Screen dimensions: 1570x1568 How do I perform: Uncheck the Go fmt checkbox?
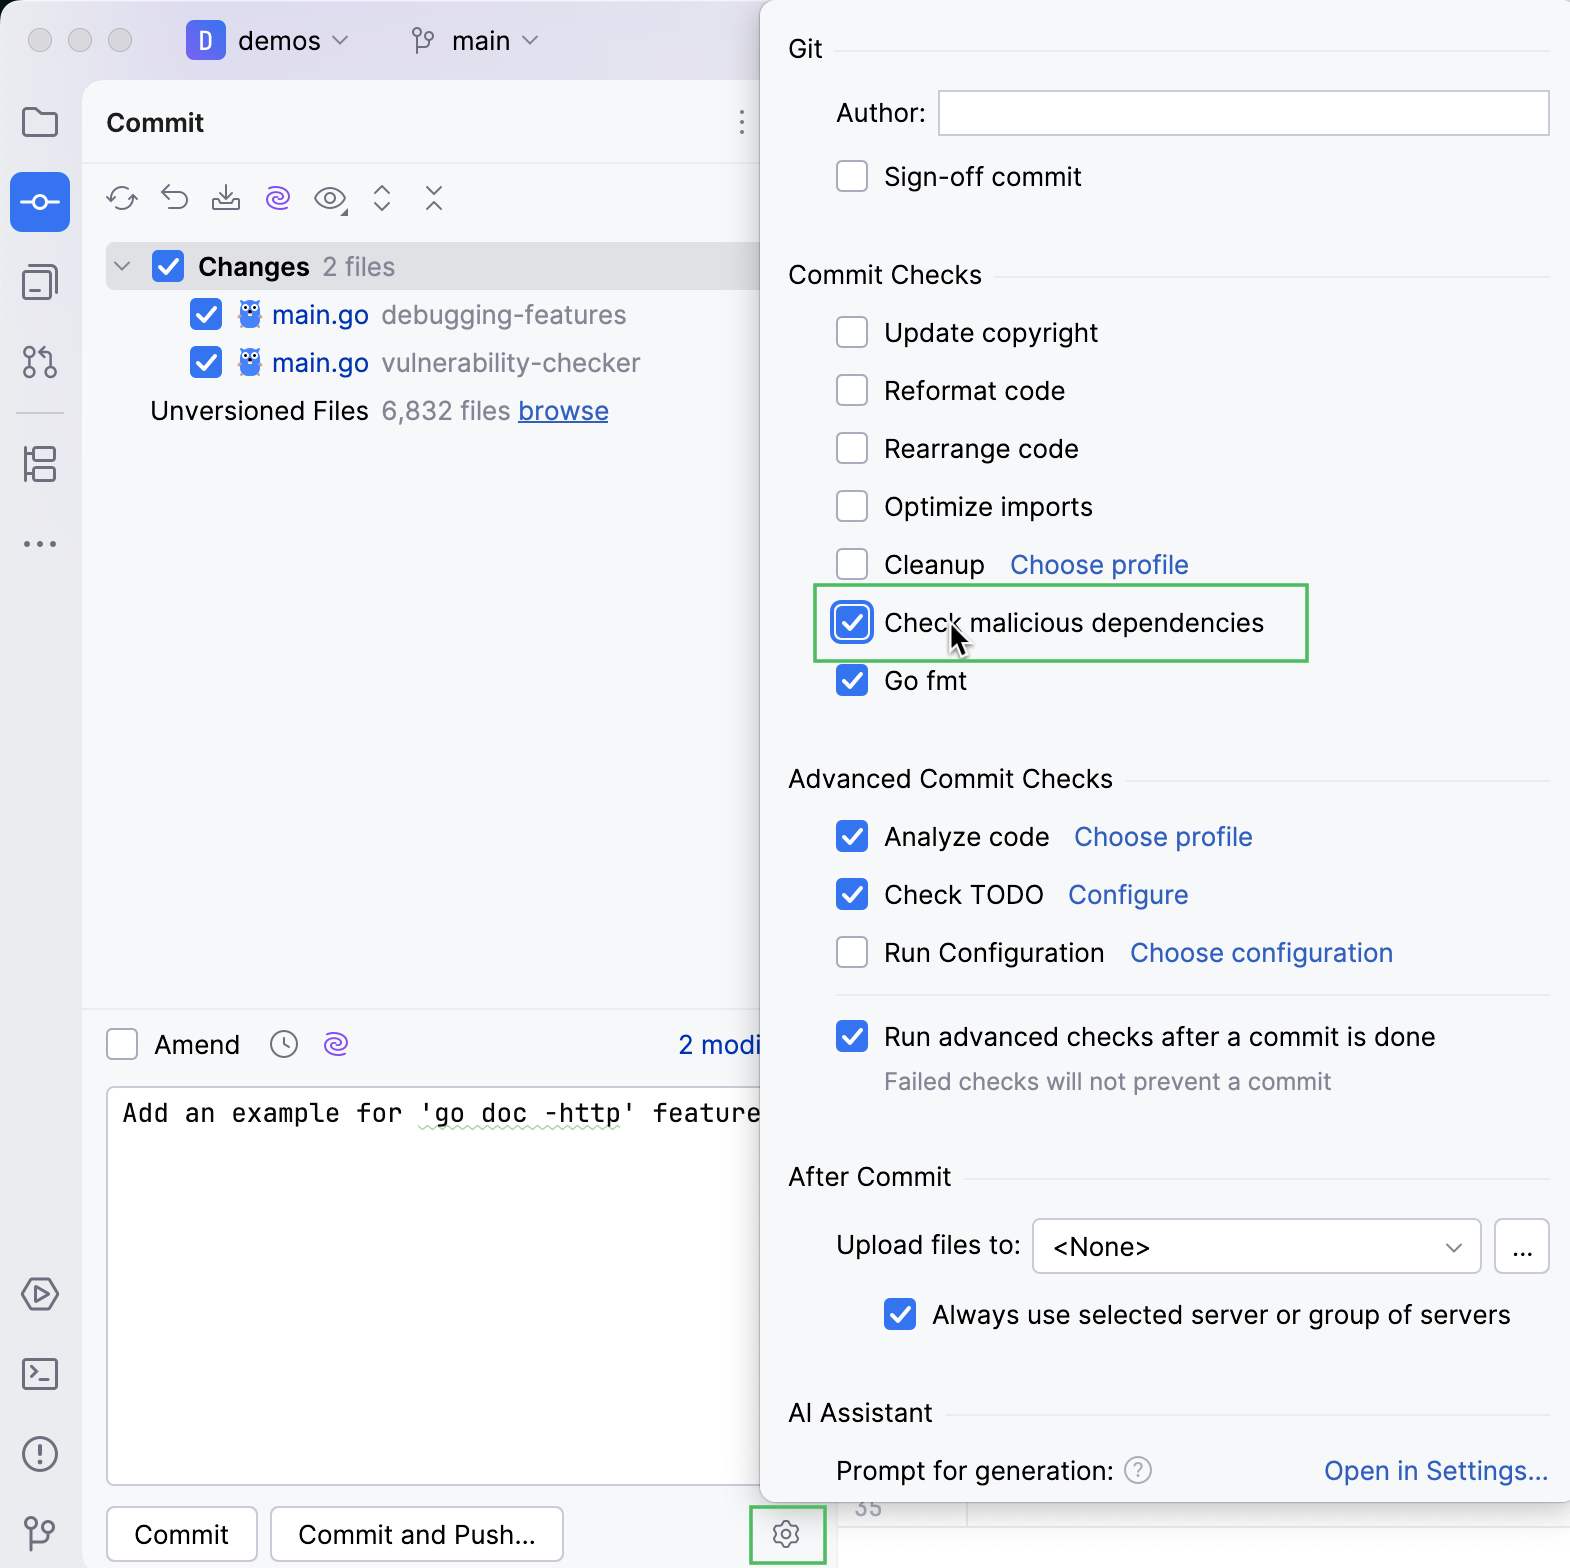(x=852, y=681)
